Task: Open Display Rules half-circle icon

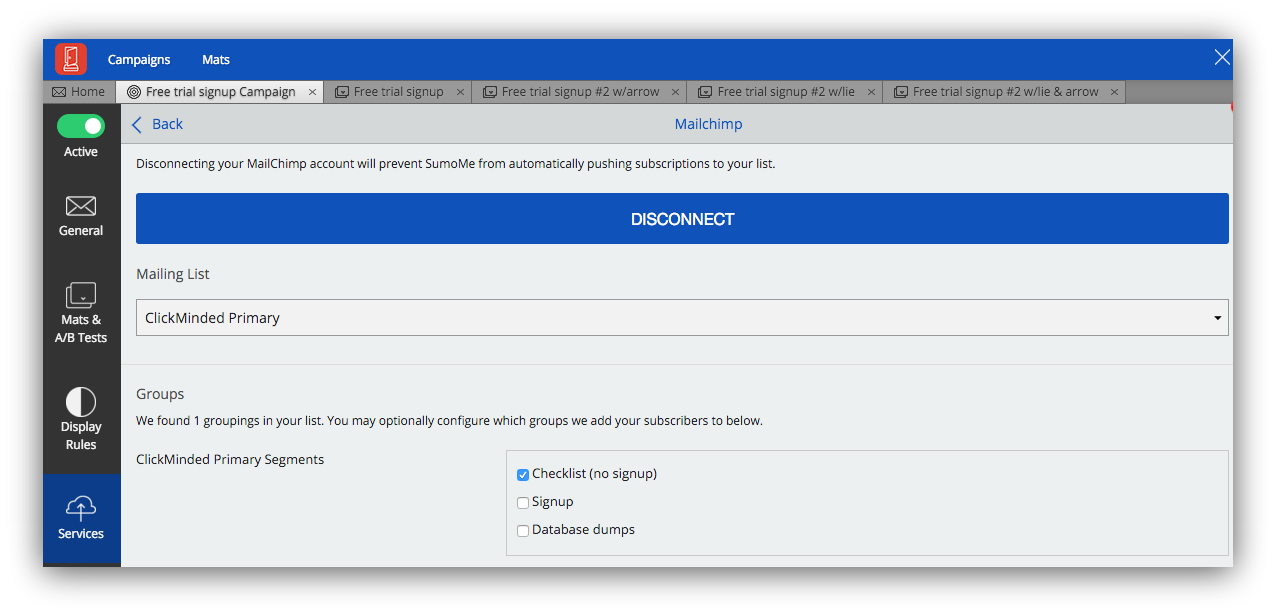Action: coord(81,402)
